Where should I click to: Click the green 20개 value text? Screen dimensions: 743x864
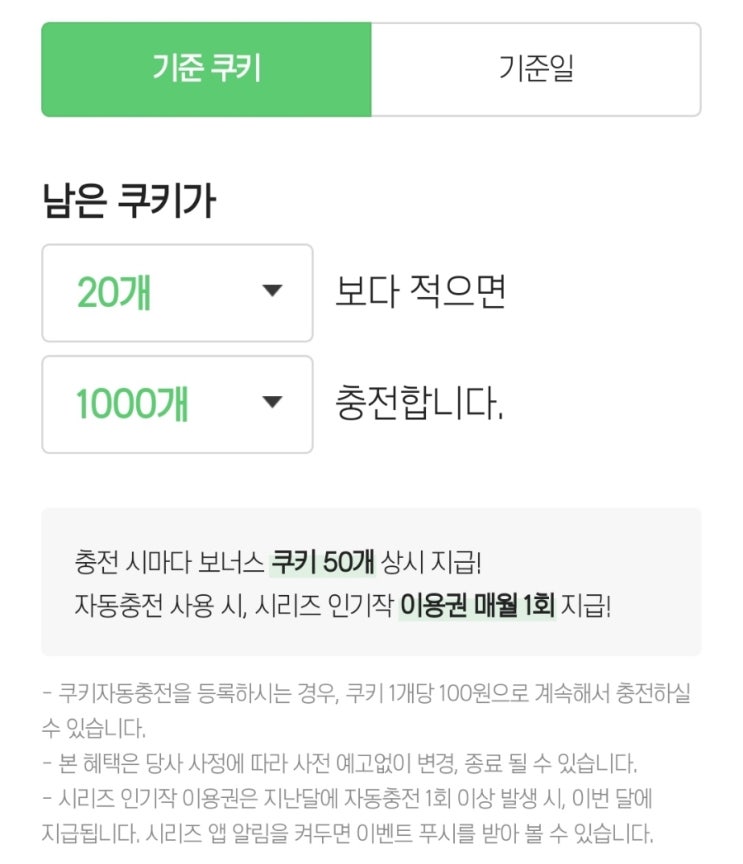(x=114, y=293)
